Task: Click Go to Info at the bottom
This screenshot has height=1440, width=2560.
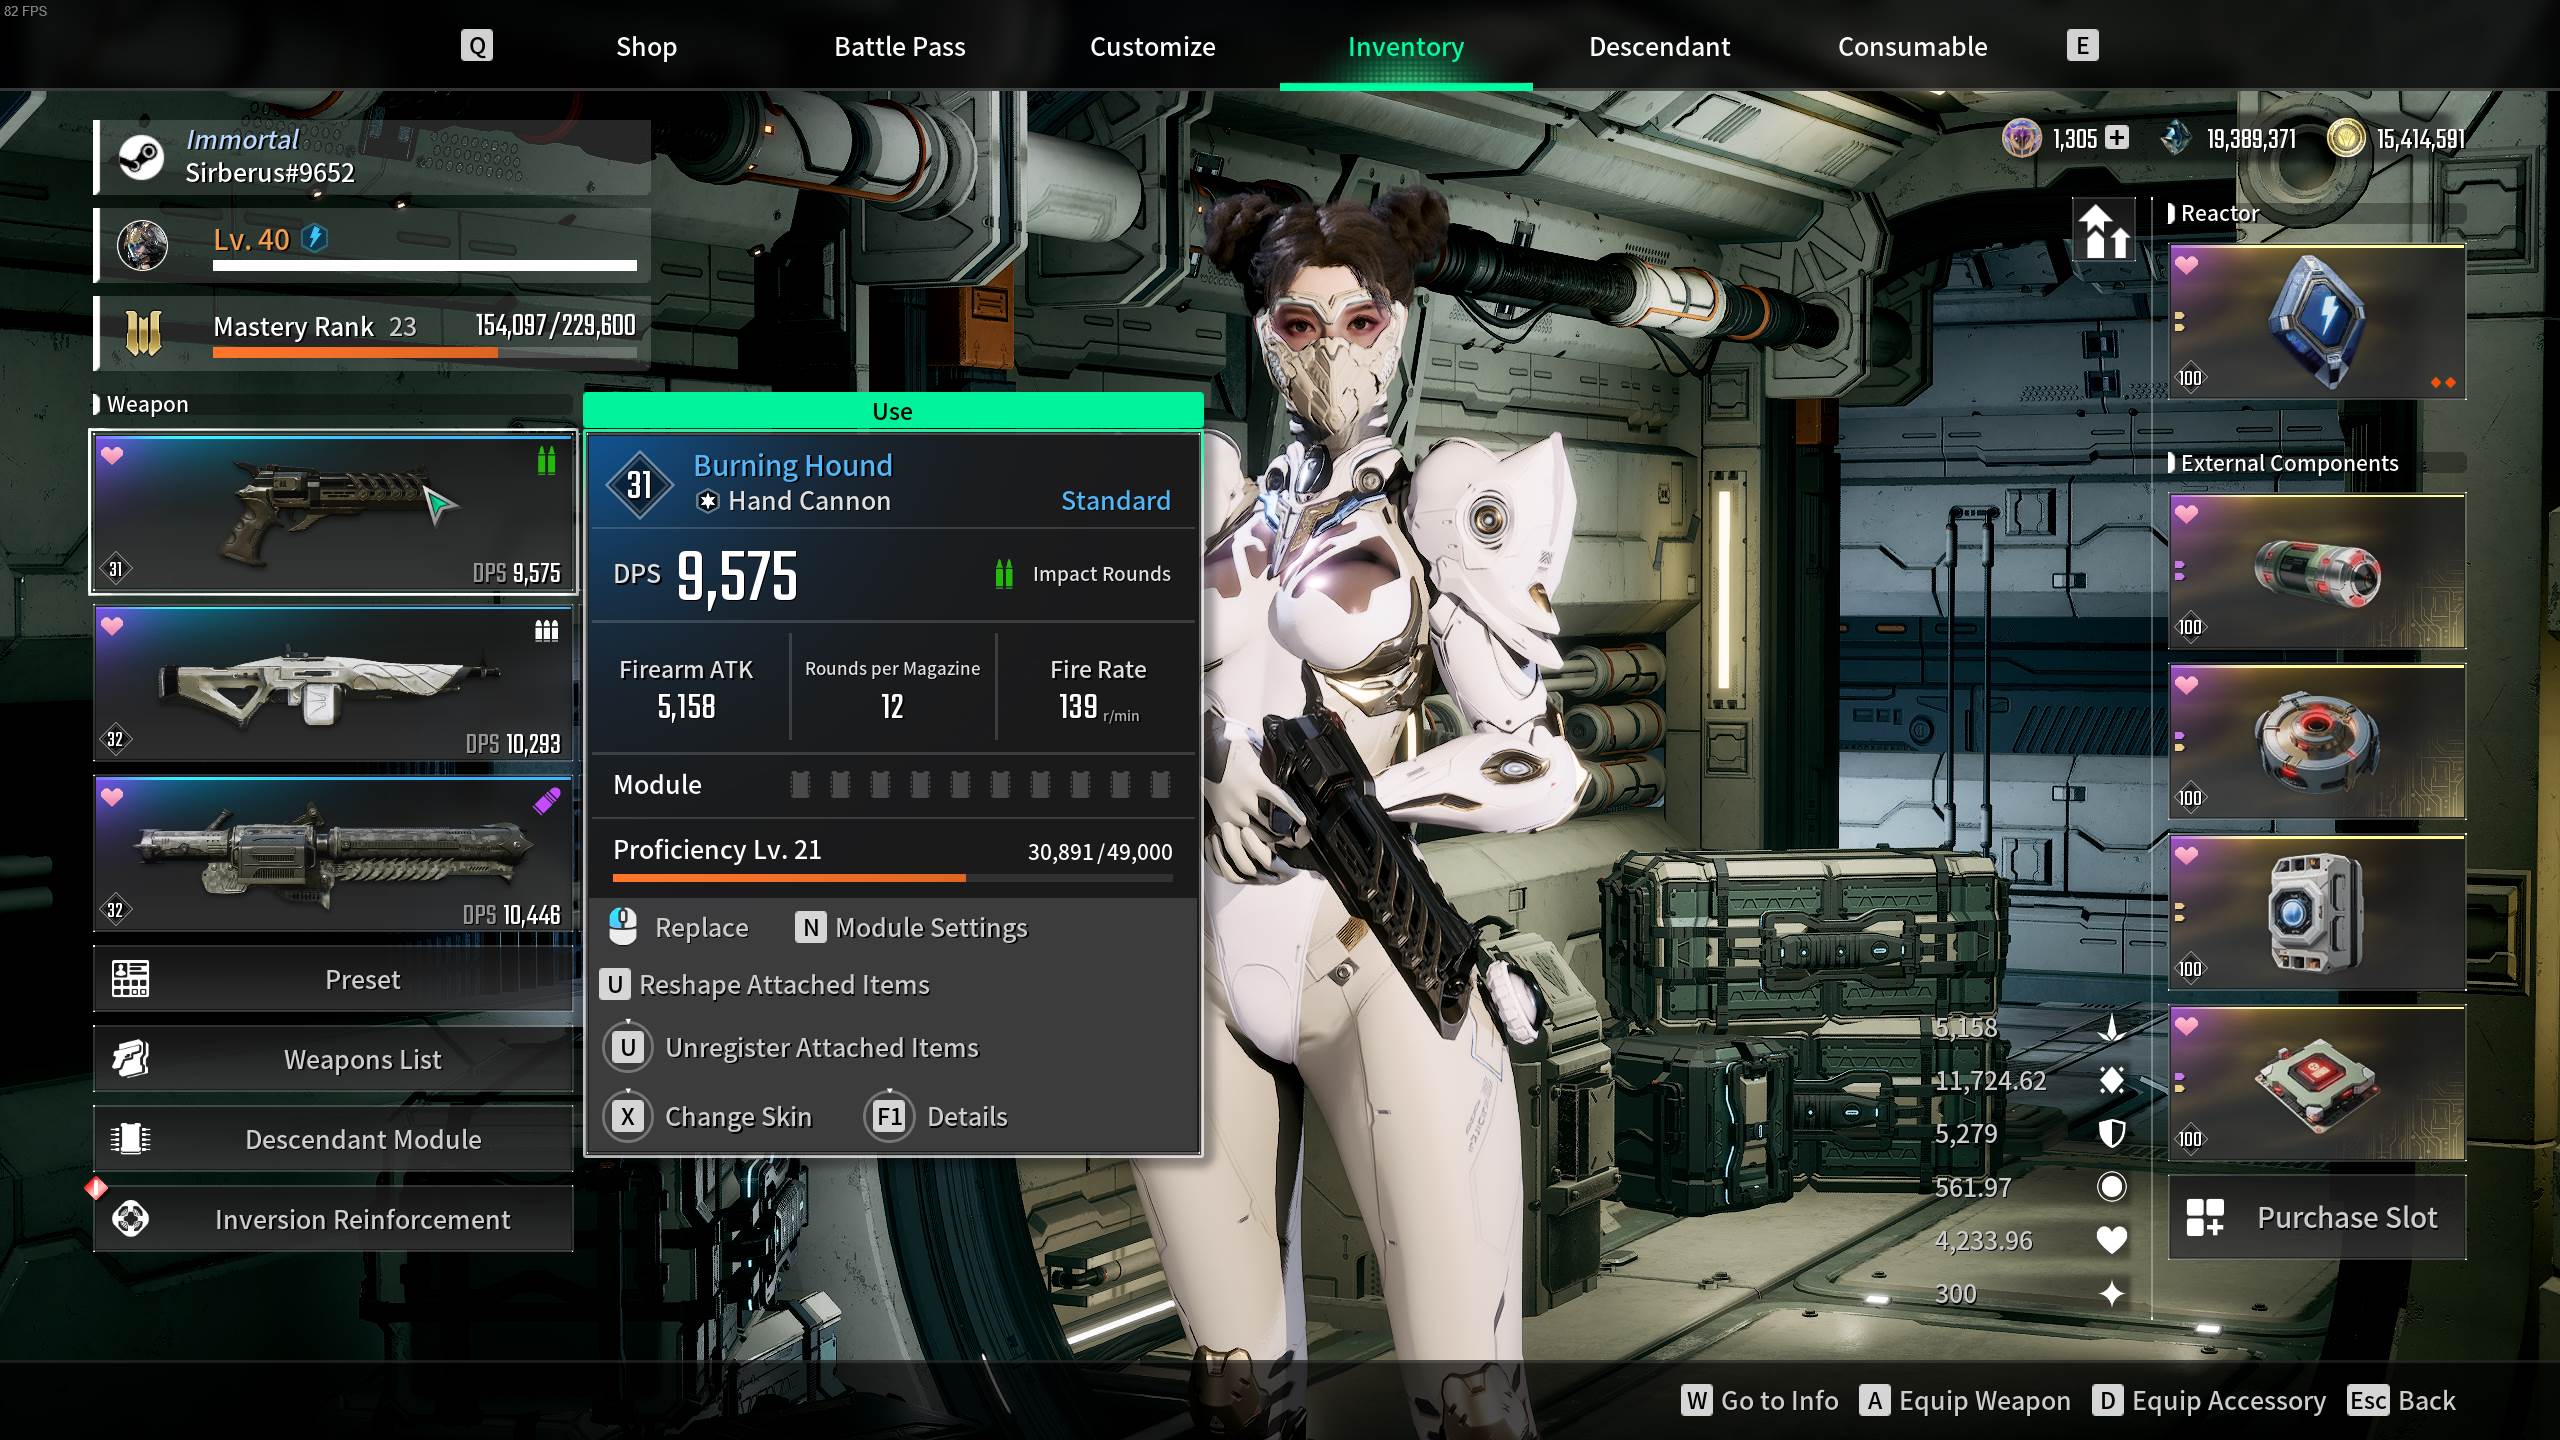Action: (x=1760, y=1401)
